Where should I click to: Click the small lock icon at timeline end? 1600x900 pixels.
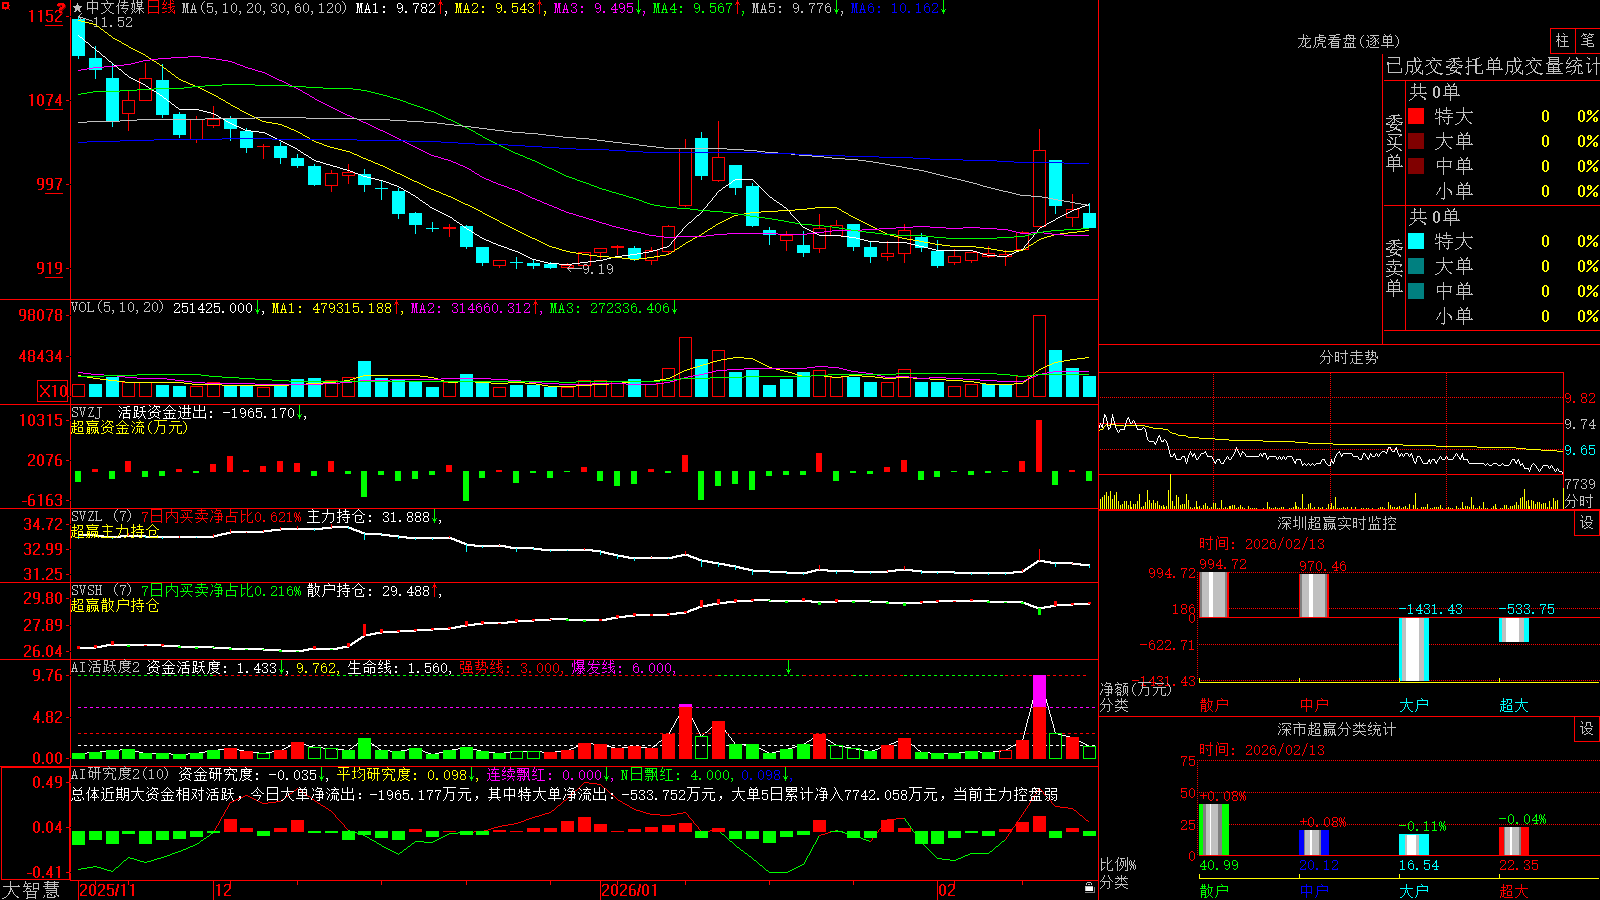(1089, 887)
